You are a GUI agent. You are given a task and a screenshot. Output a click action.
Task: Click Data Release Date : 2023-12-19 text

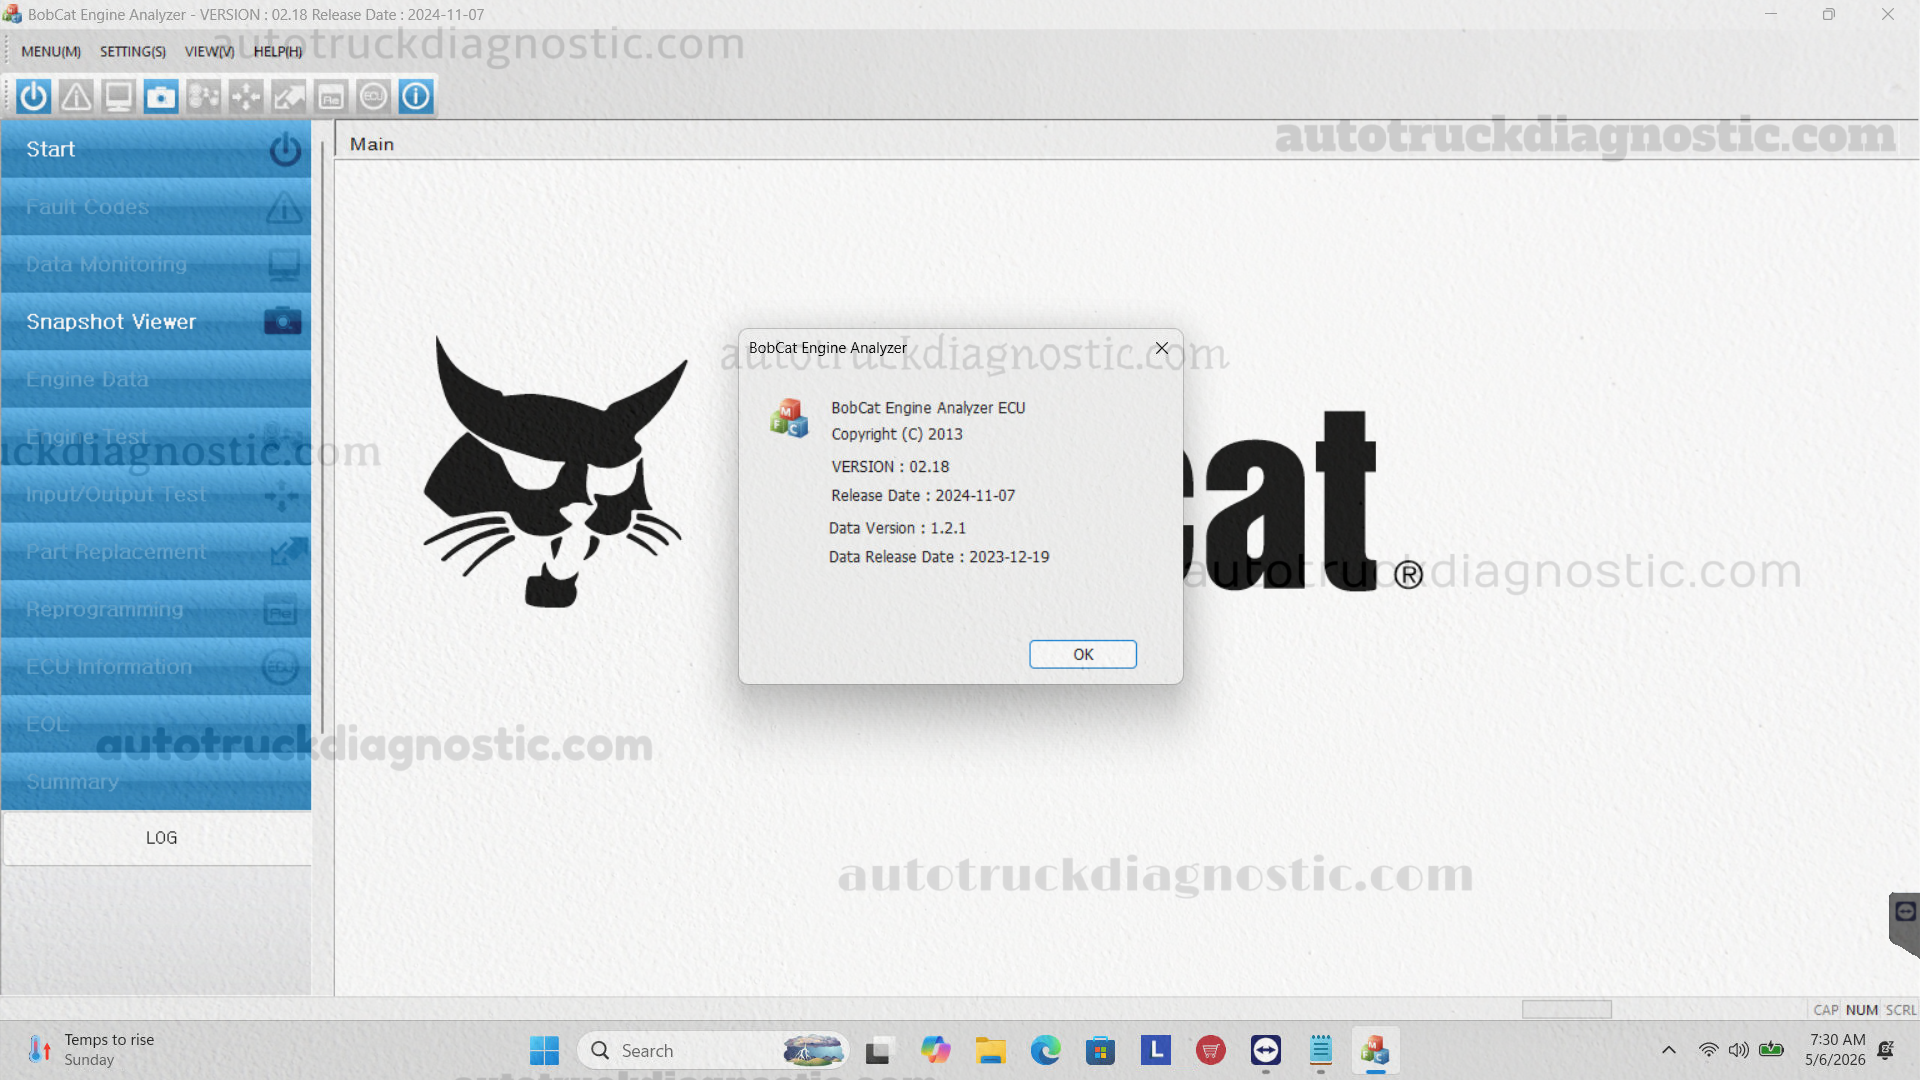(x=939, y=557)
